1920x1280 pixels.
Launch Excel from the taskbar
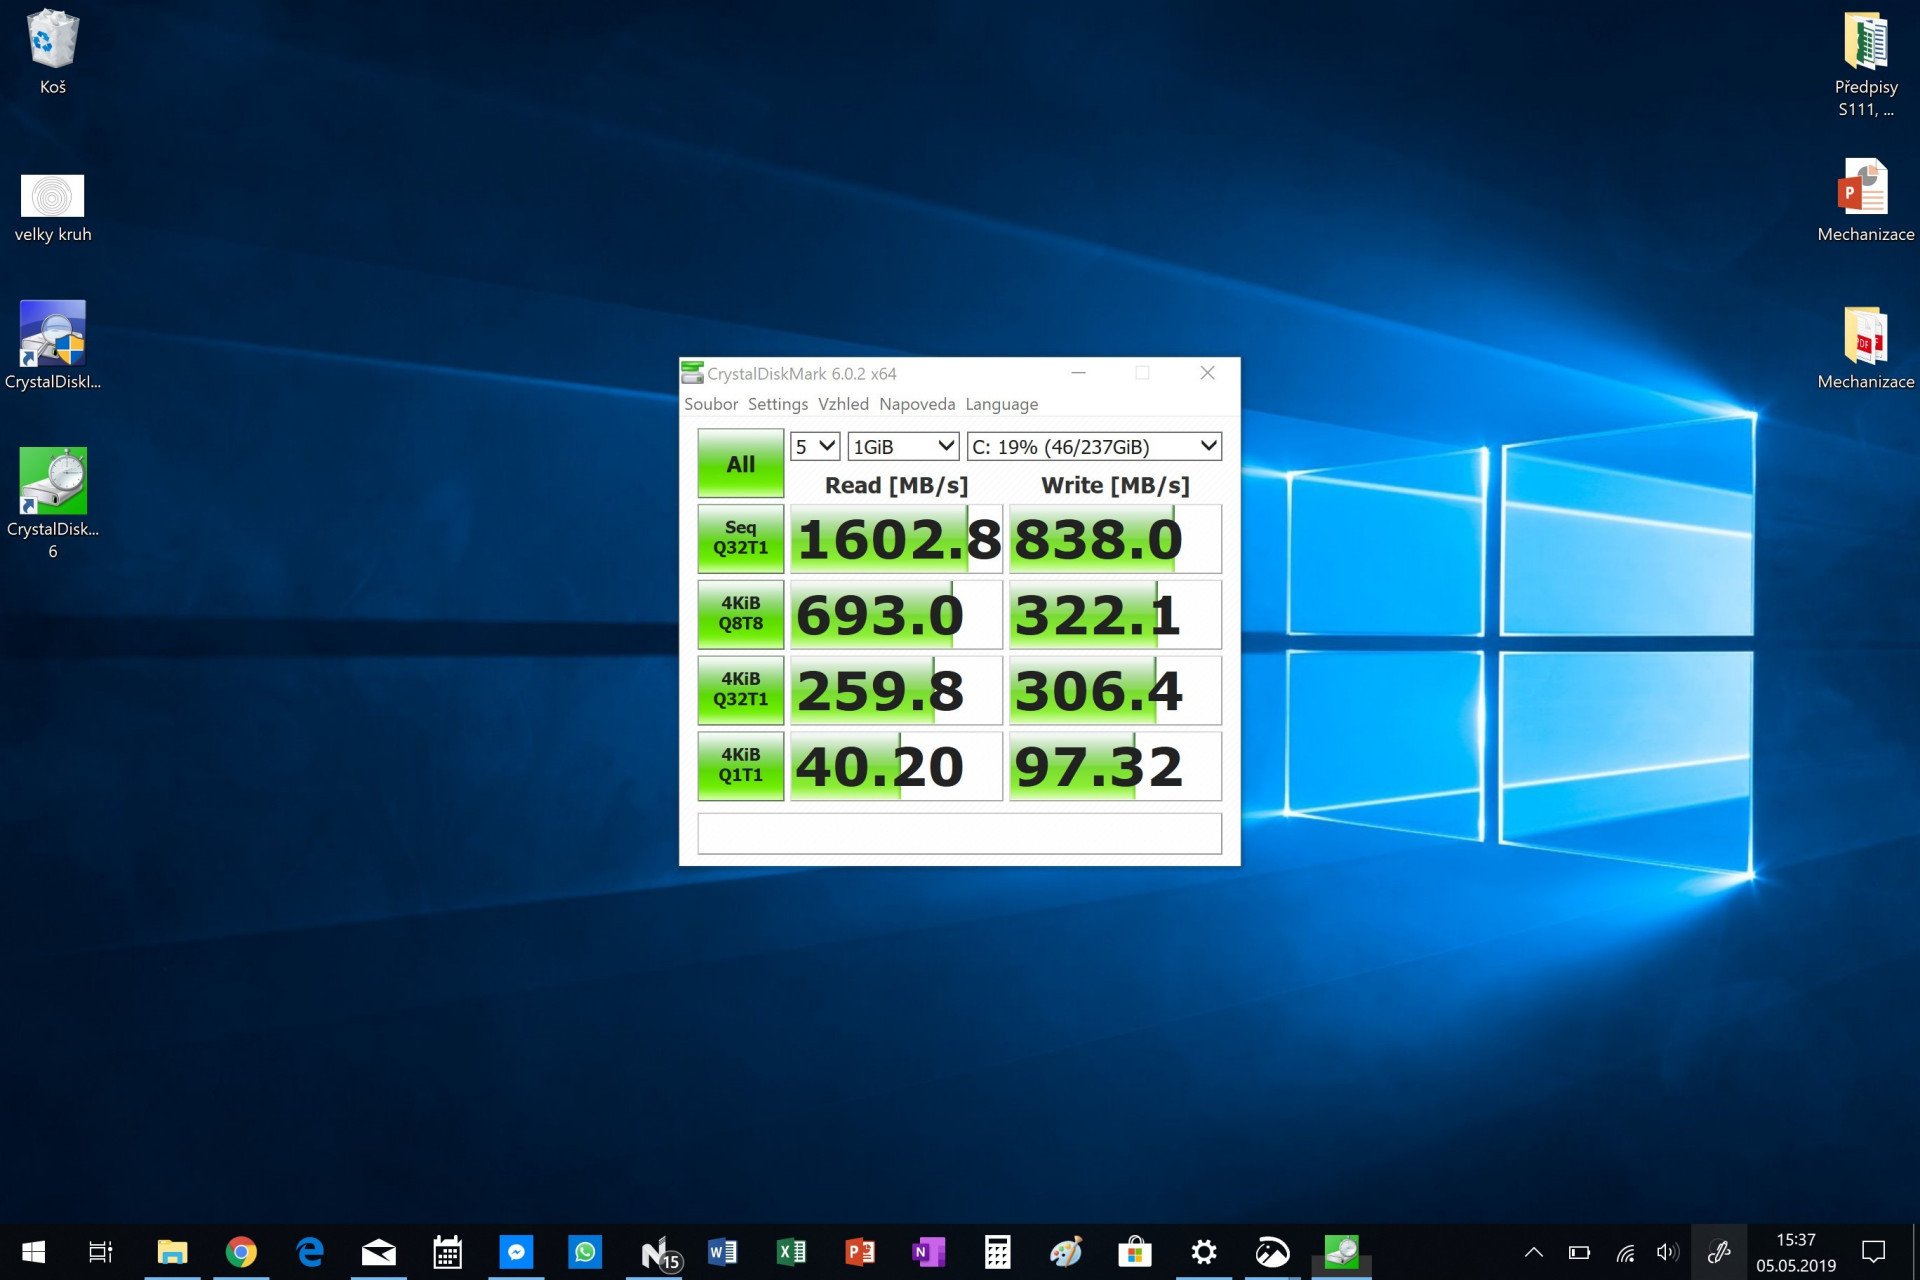(x=791, y=1252)
